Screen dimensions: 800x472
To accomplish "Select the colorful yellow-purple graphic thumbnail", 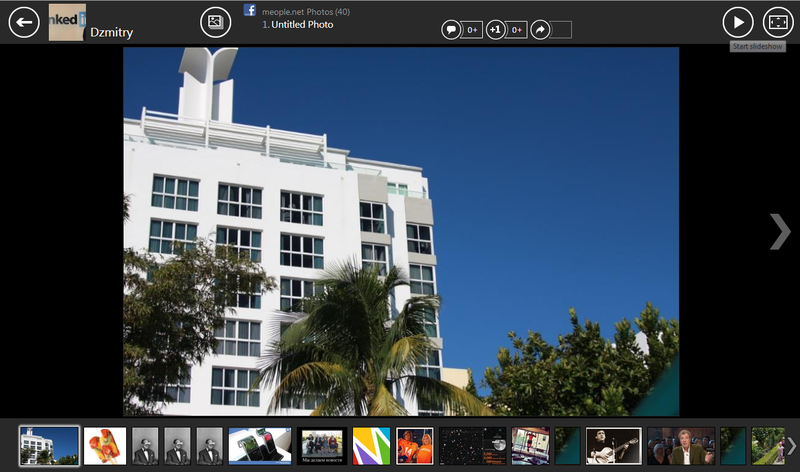I will click(371, 446).
